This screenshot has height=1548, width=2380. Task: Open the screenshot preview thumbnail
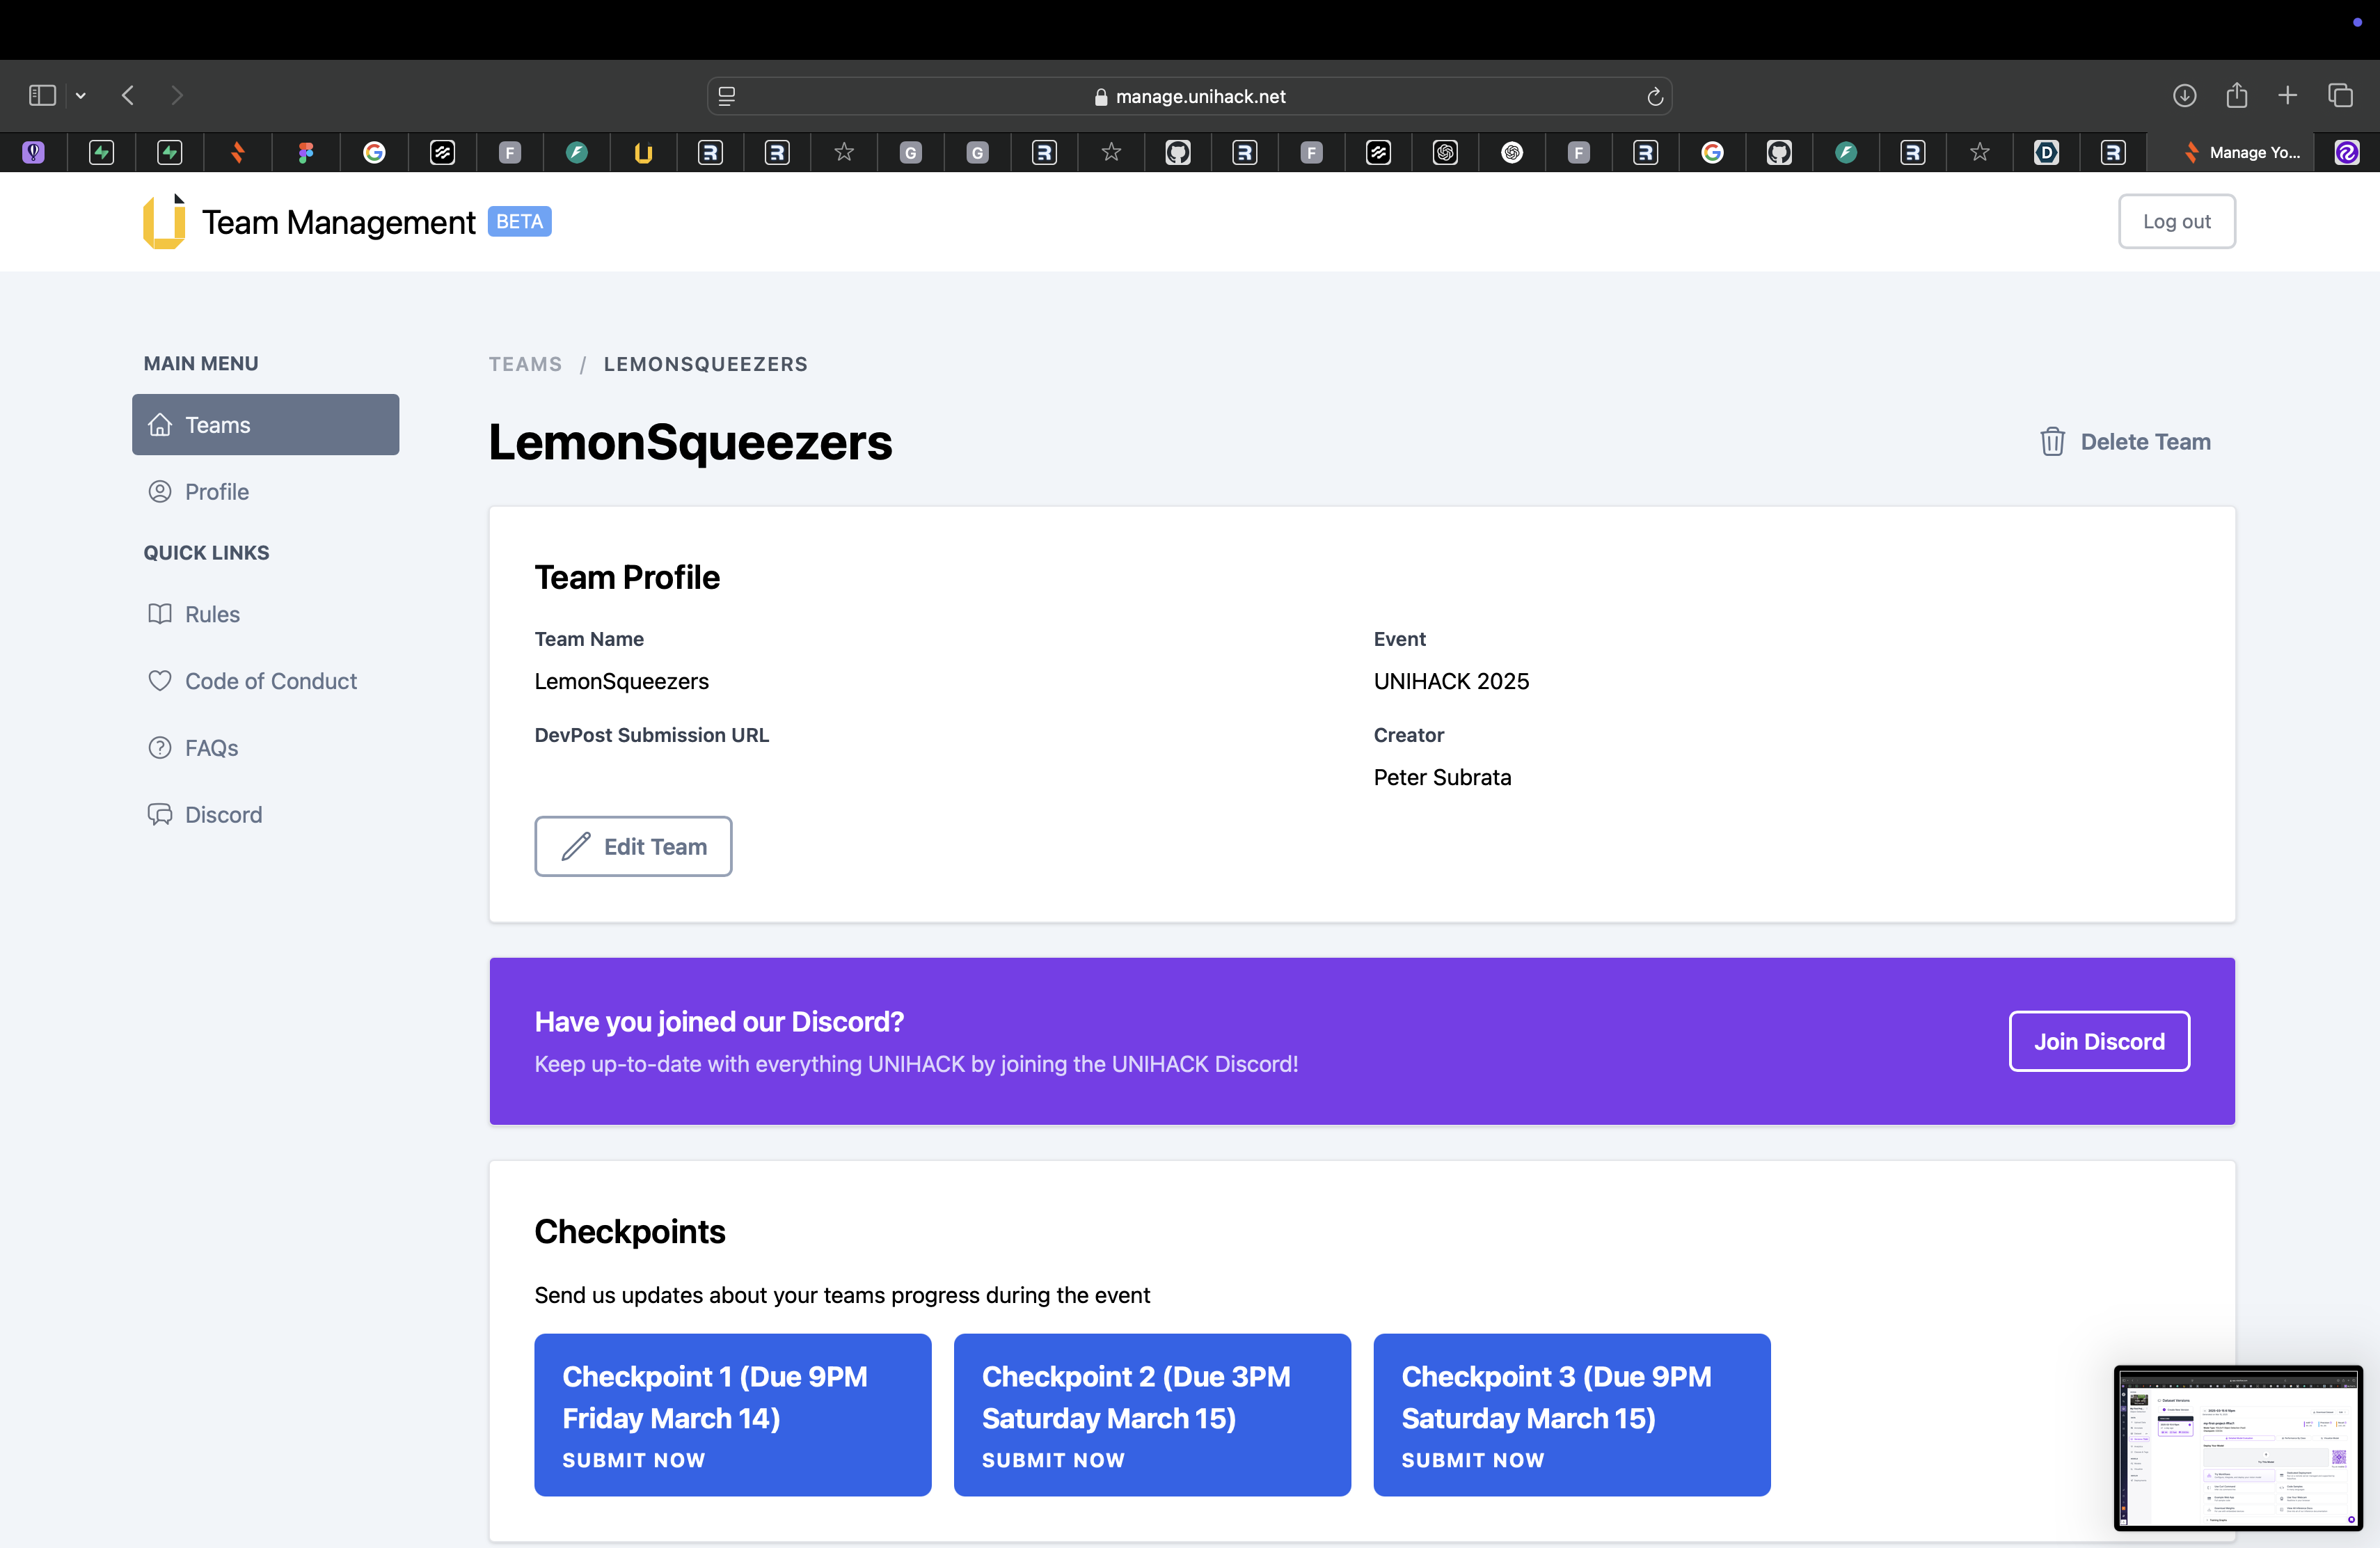(x=2237, y=1447)
